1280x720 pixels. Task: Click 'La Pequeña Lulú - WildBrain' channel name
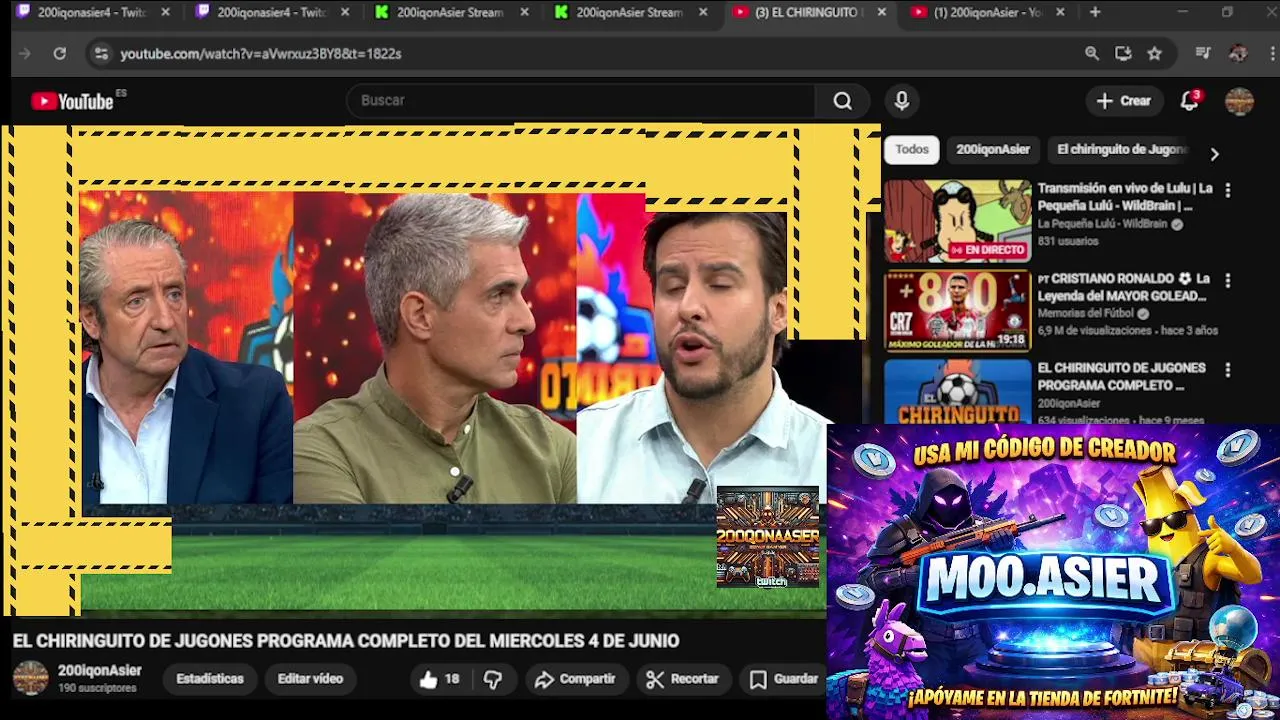click(1102, 224)
